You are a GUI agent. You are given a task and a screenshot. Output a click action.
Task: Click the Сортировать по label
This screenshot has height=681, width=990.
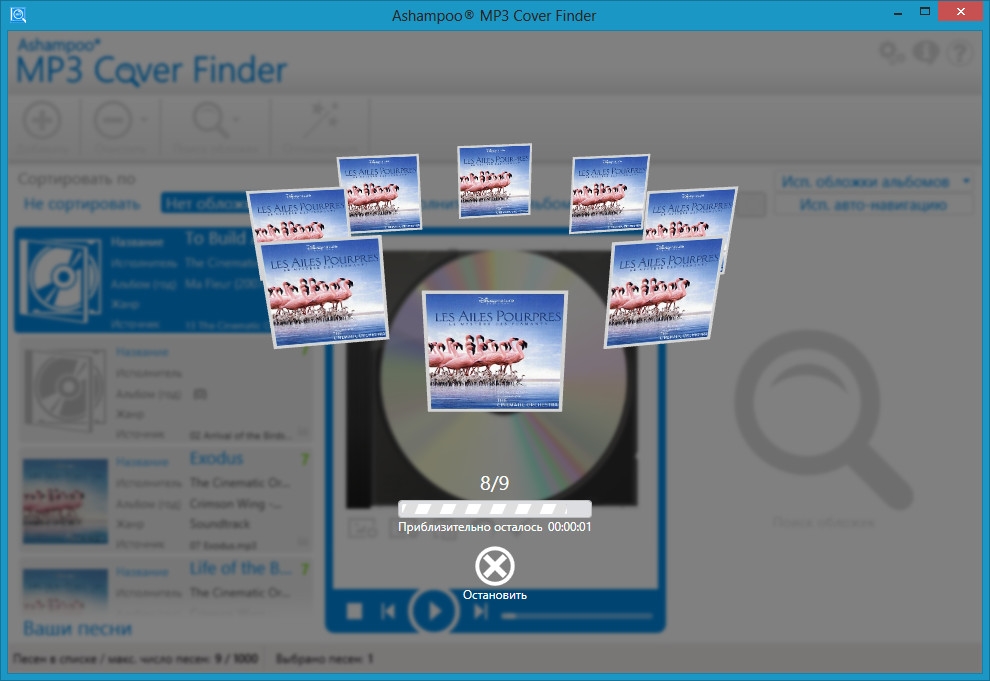[x=76, y=179]
